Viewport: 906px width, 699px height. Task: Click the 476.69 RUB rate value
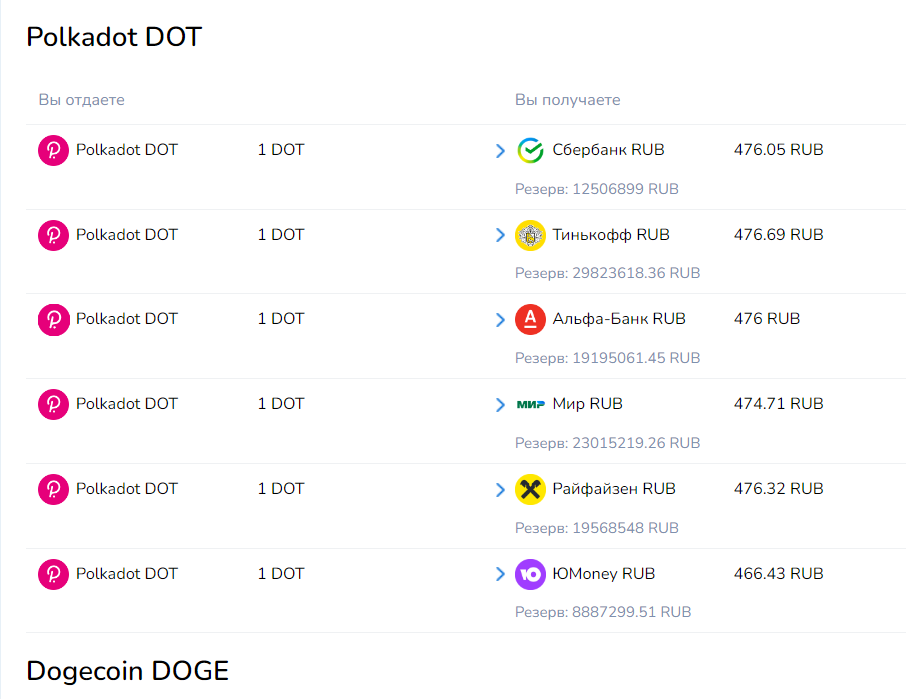(x=778, y=235)
